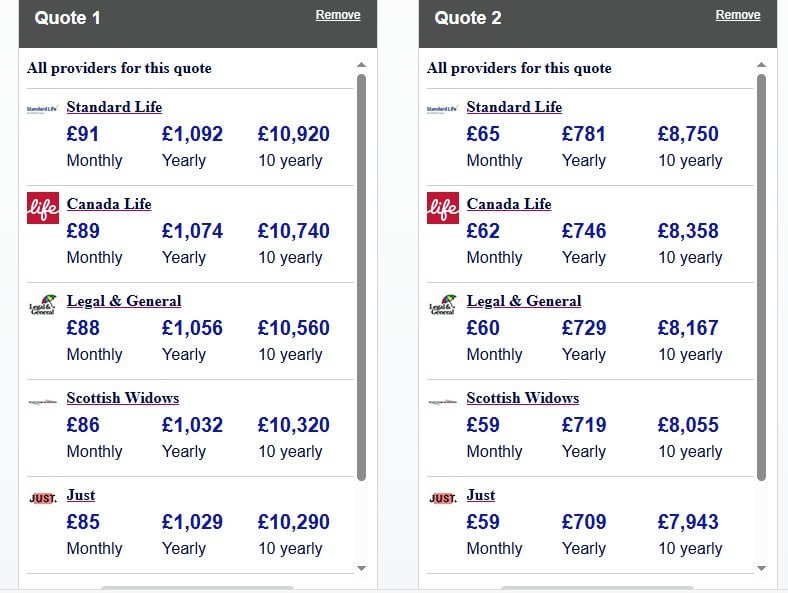Open Canada Life link in Quote 2
788x593 pixels.
click(x=509, y=204)
